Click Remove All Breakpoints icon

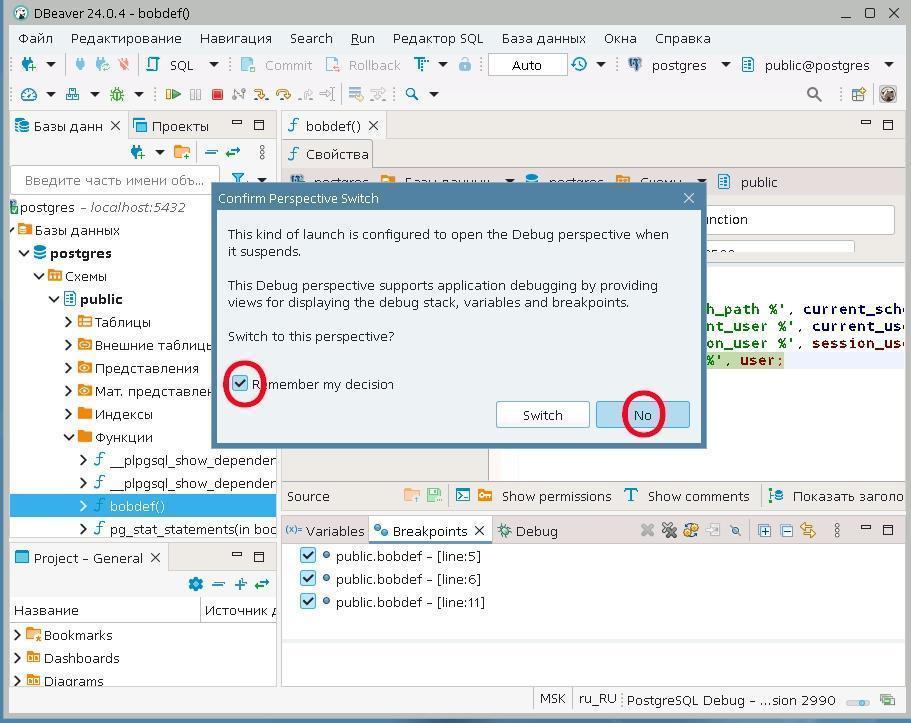pyautogui.click(x=669, y=531)
